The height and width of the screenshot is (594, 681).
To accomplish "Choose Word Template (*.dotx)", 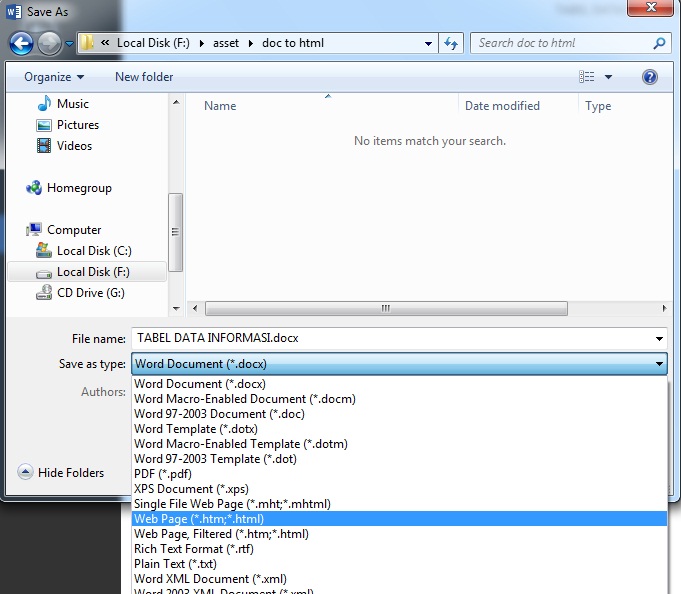I will (x=399, y=429).
